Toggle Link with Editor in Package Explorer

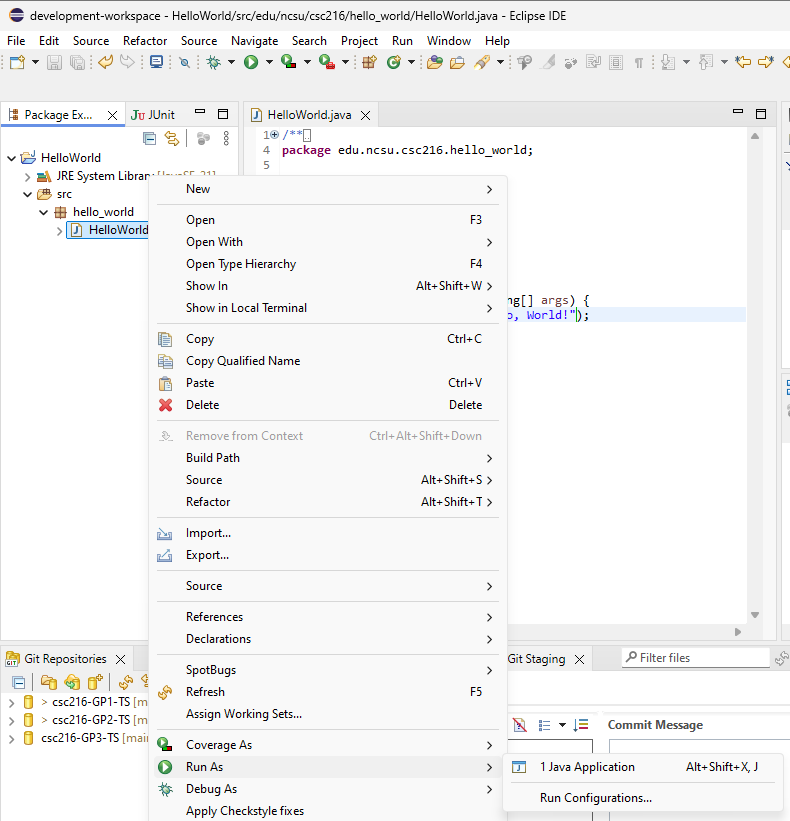point(172,138)
